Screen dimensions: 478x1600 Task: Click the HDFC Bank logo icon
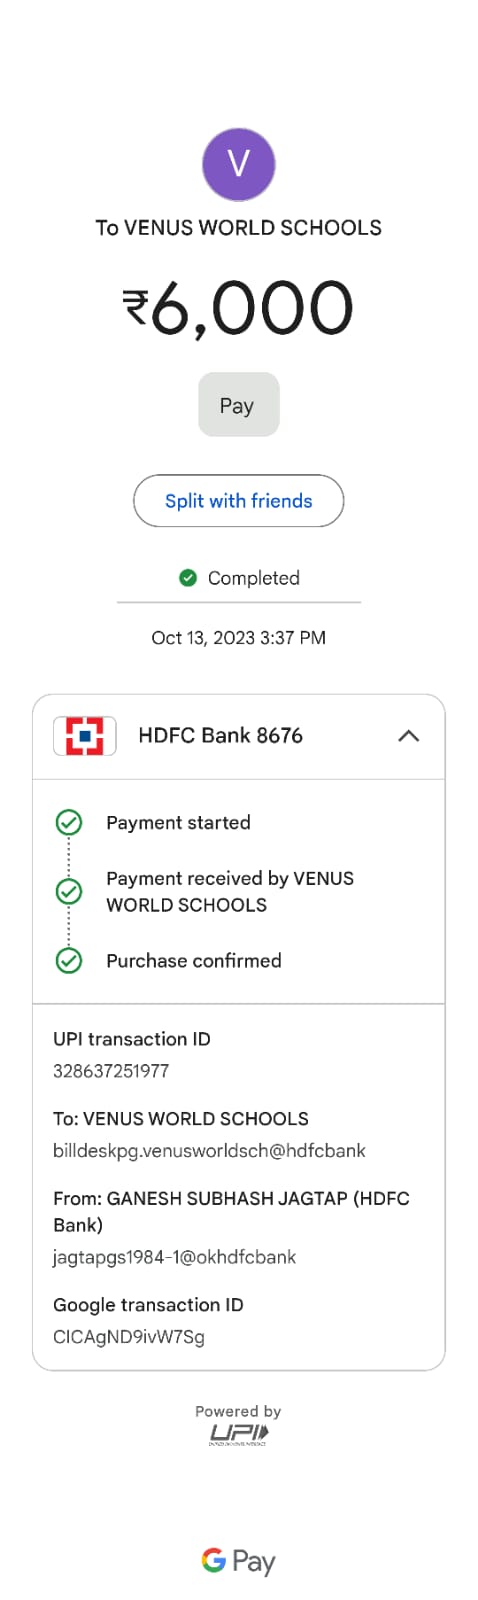click(85, 736)
